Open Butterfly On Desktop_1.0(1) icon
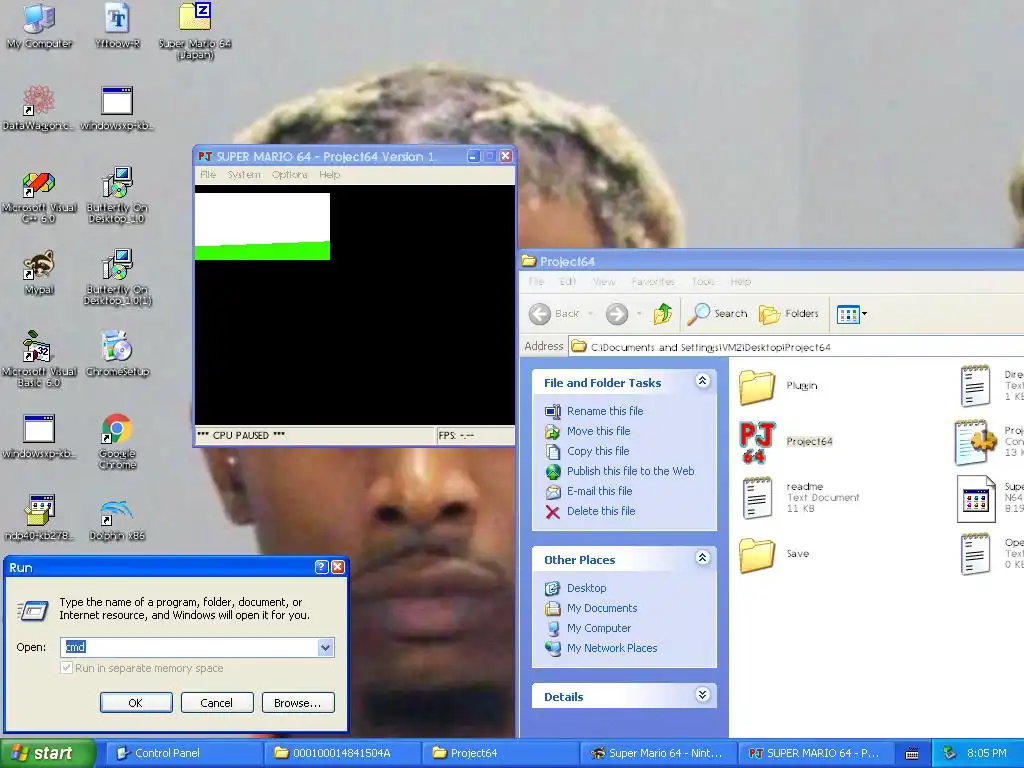 pyautogui.click(x=118, y=277)
